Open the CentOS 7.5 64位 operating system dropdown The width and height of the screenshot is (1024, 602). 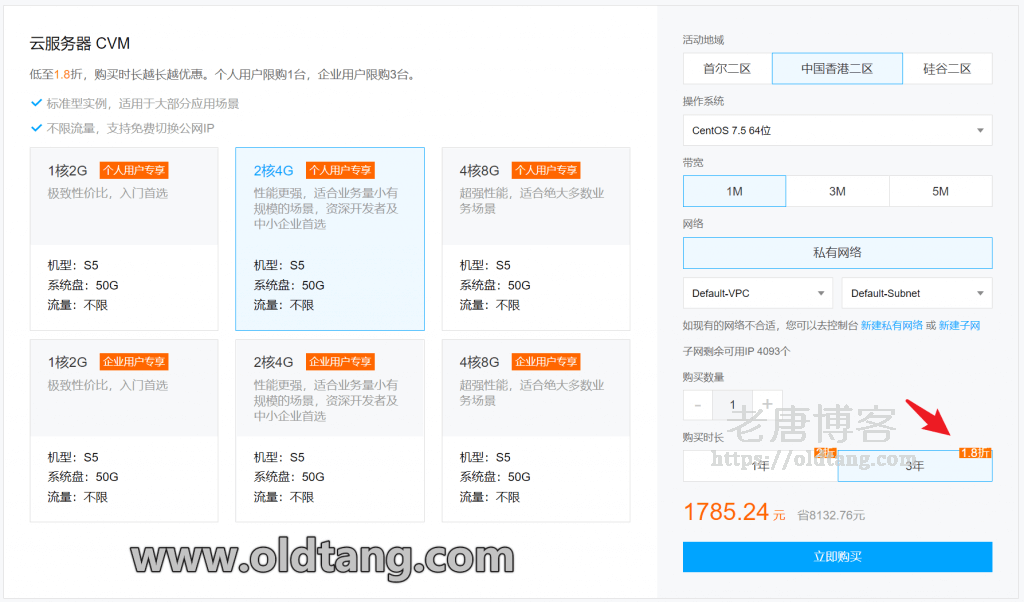click(836, 130)
